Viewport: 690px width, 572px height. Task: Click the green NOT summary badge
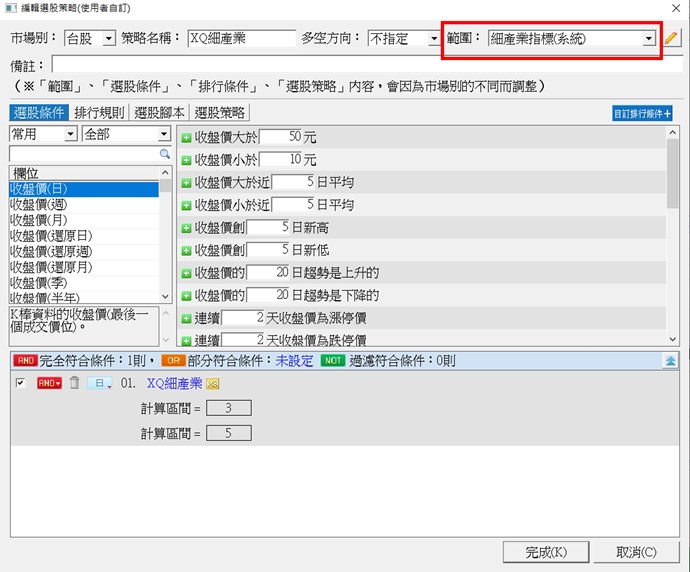tap(333, 361)
